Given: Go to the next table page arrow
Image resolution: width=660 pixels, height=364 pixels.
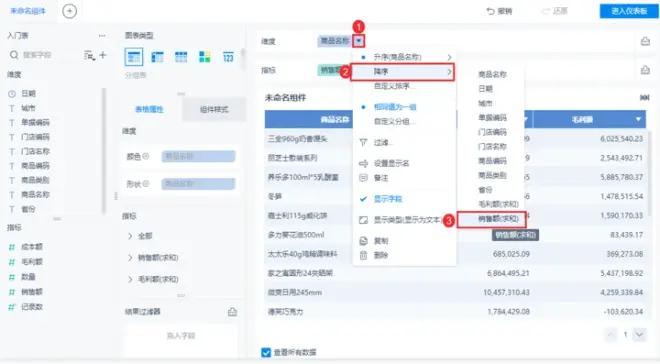Looking at the screenshot, I should pos(640,335).
